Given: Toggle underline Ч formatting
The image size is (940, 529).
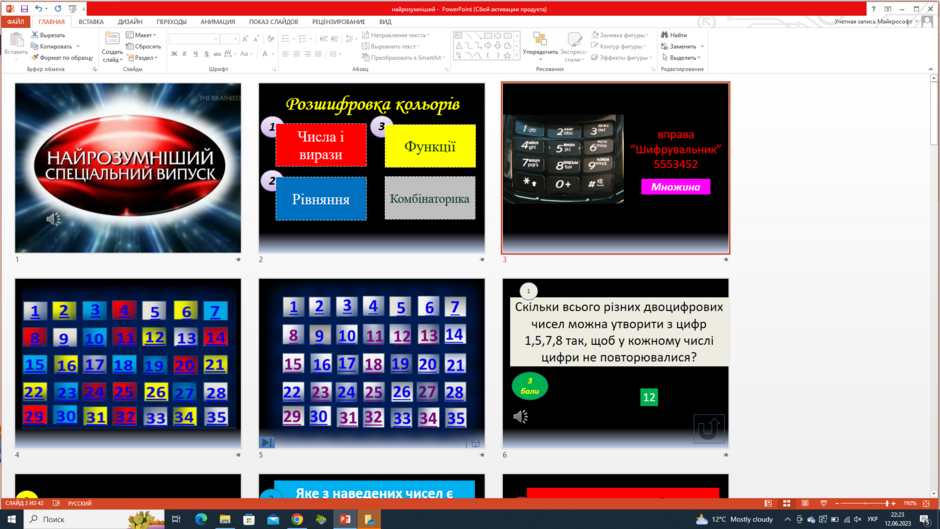Looking at the screenshot, I should (x=195, y=54).
